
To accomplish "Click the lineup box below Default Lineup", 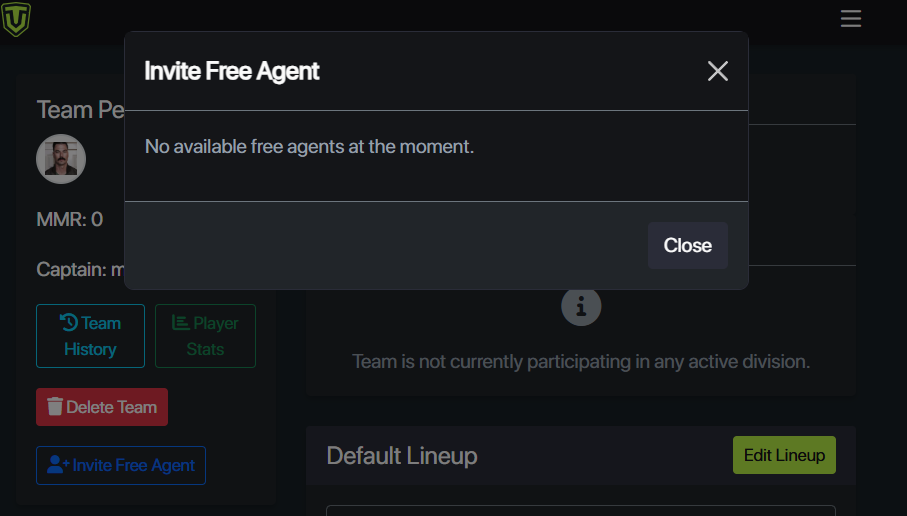I will [581, 510].
